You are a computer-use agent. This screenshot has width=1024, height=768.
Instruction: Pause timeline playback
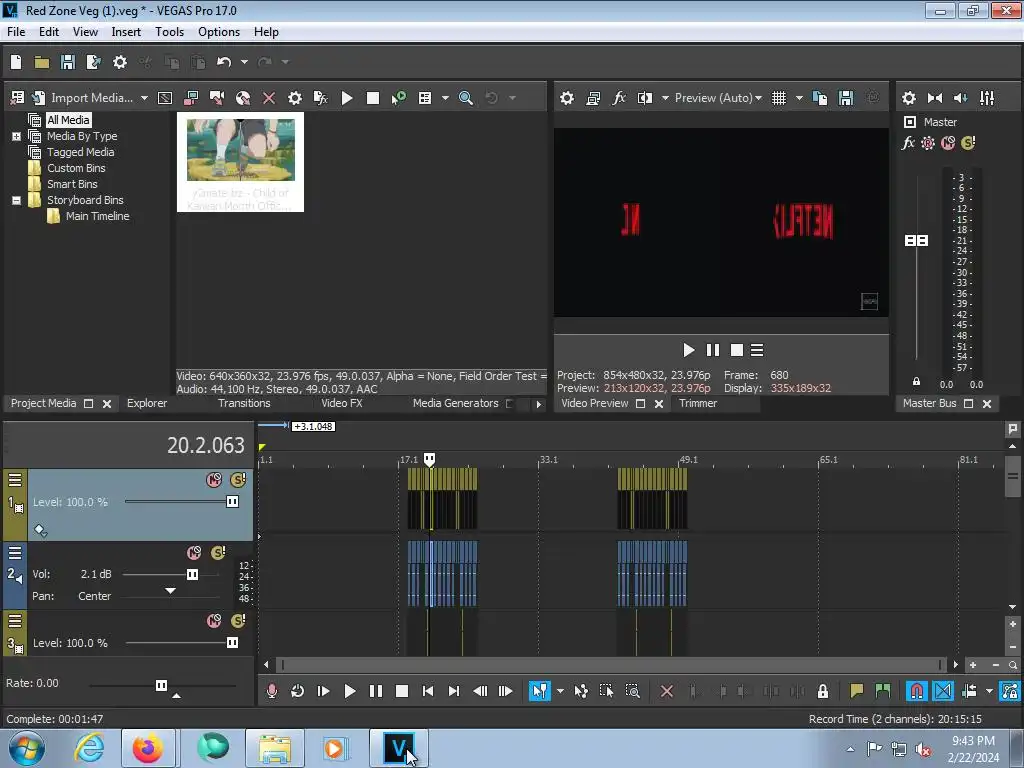[376, 691]
